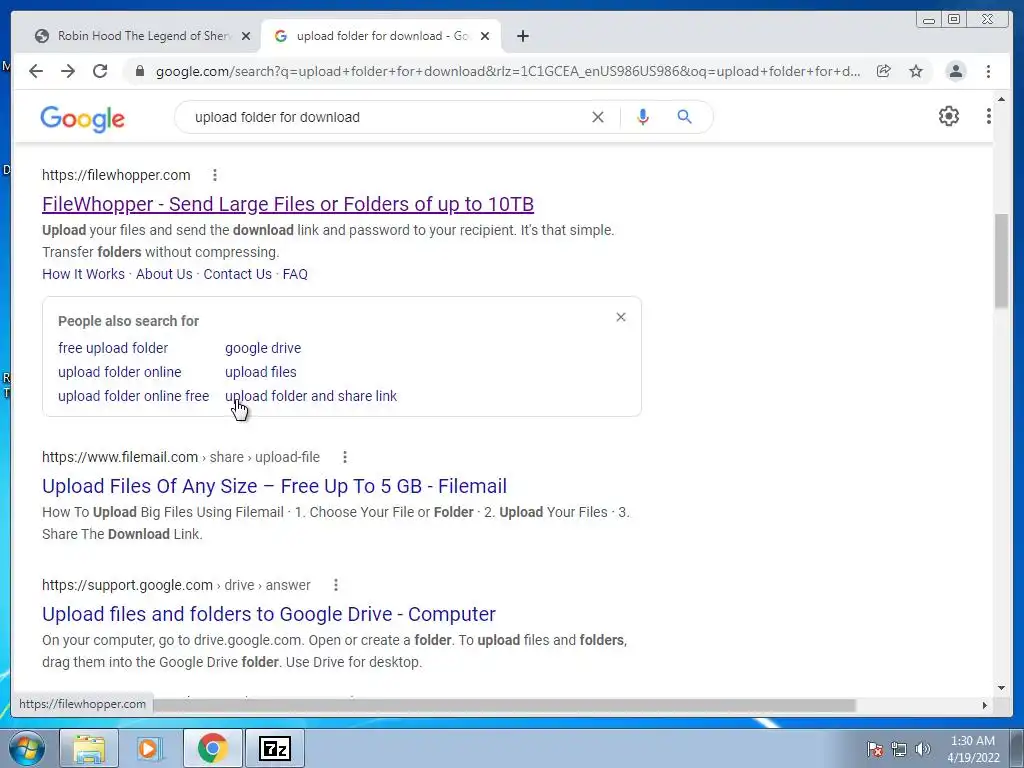Search for upload files suggestion
This screenshot has height=768, width=1024.
[261, 372]
